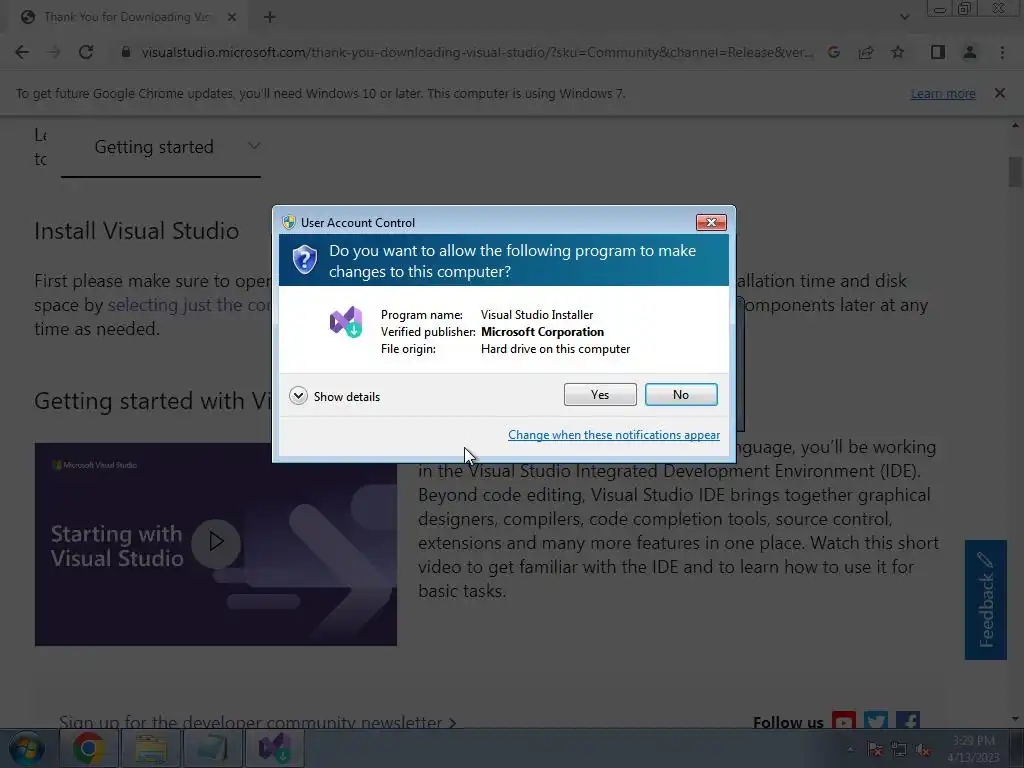Click the page vertical scrollbar thumb
1024x768 pixels.
[1015, 171]
